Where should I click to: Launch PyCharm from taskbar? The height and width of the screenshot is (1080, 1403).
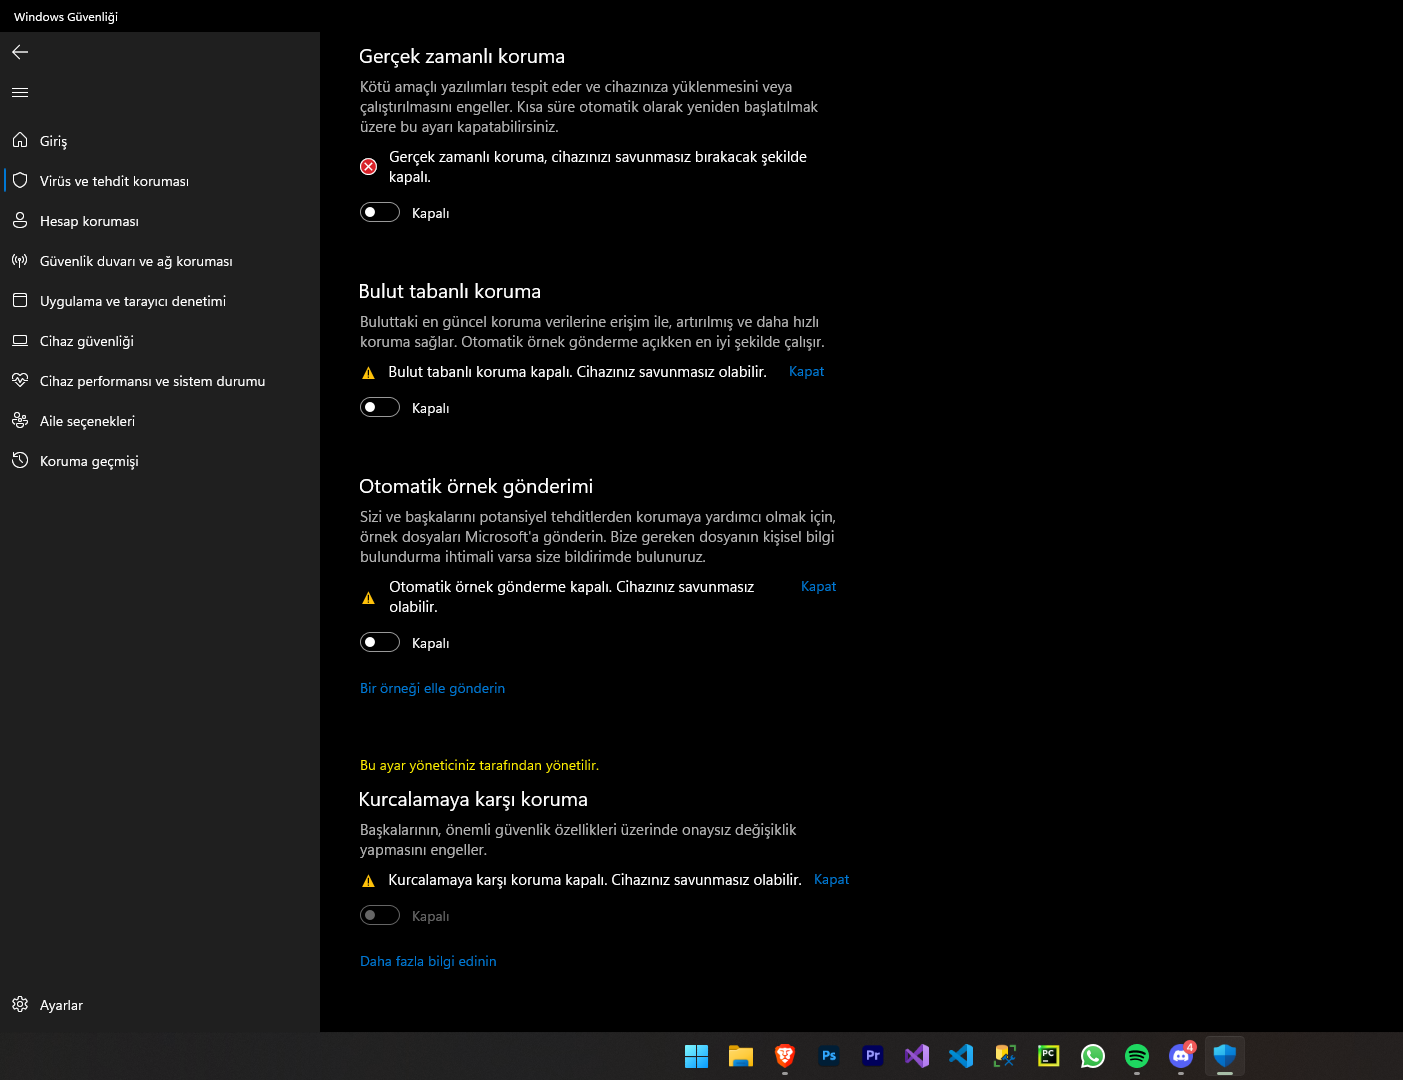pos(1049,1056)
